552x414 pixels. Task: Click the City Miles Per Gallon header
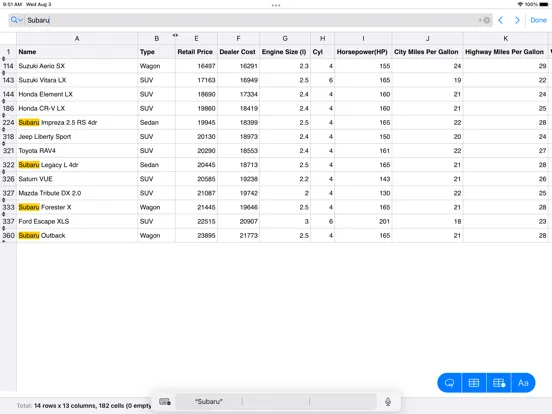[427, 52]
